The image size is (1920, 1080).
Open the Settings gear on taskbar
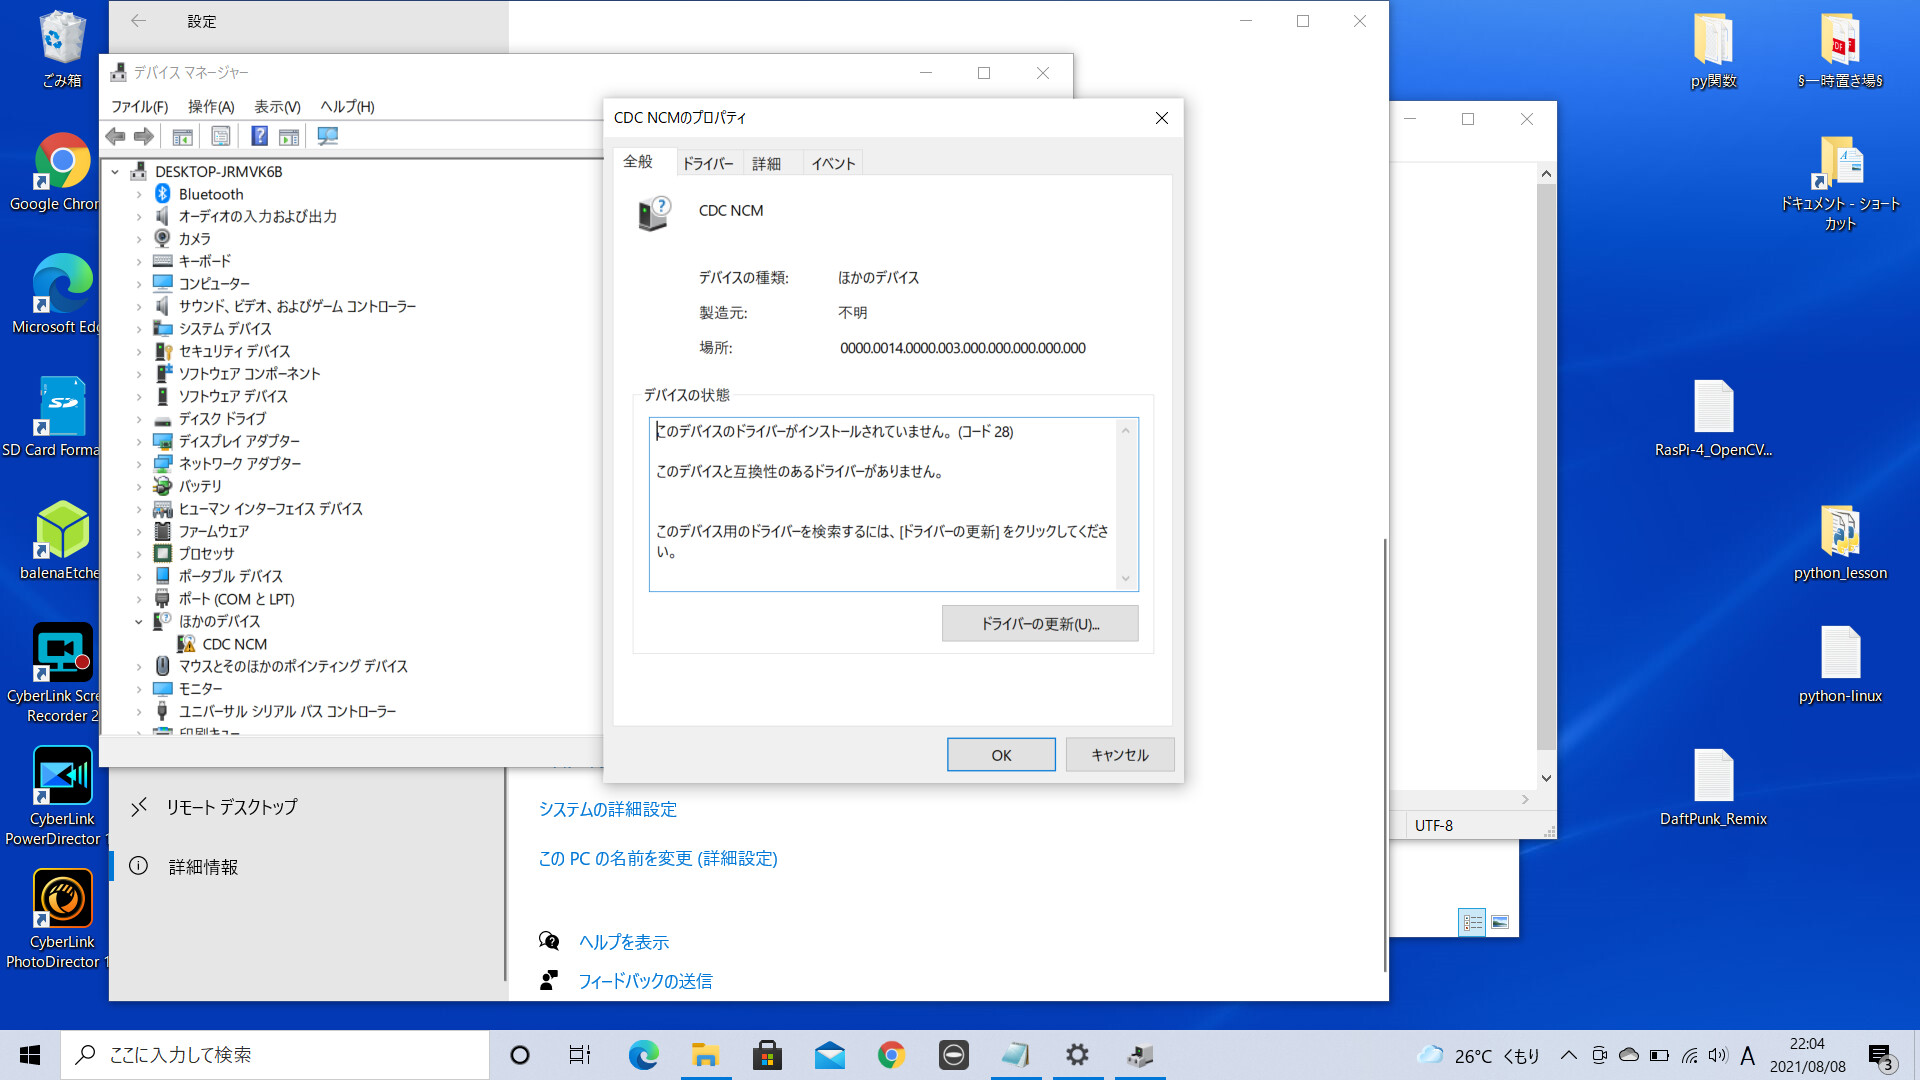click(x=1077, y=1055)
